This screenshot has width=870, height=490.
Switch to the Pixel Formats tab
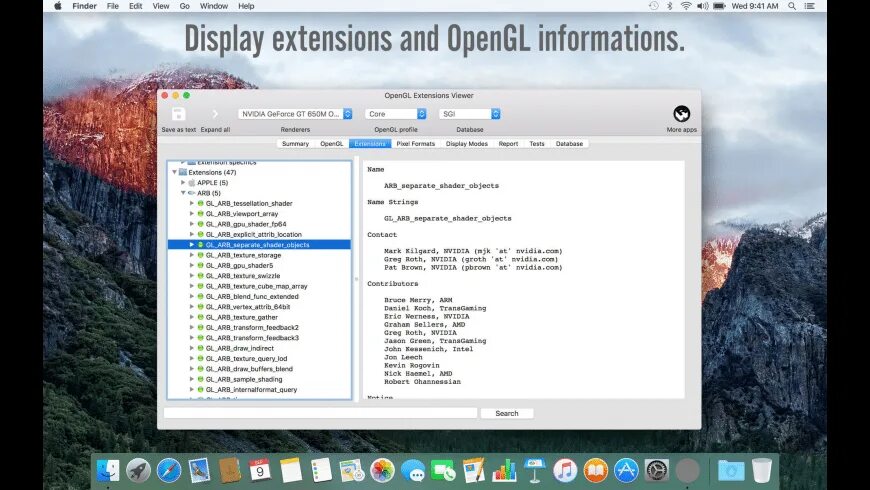(x=416, y=144)
